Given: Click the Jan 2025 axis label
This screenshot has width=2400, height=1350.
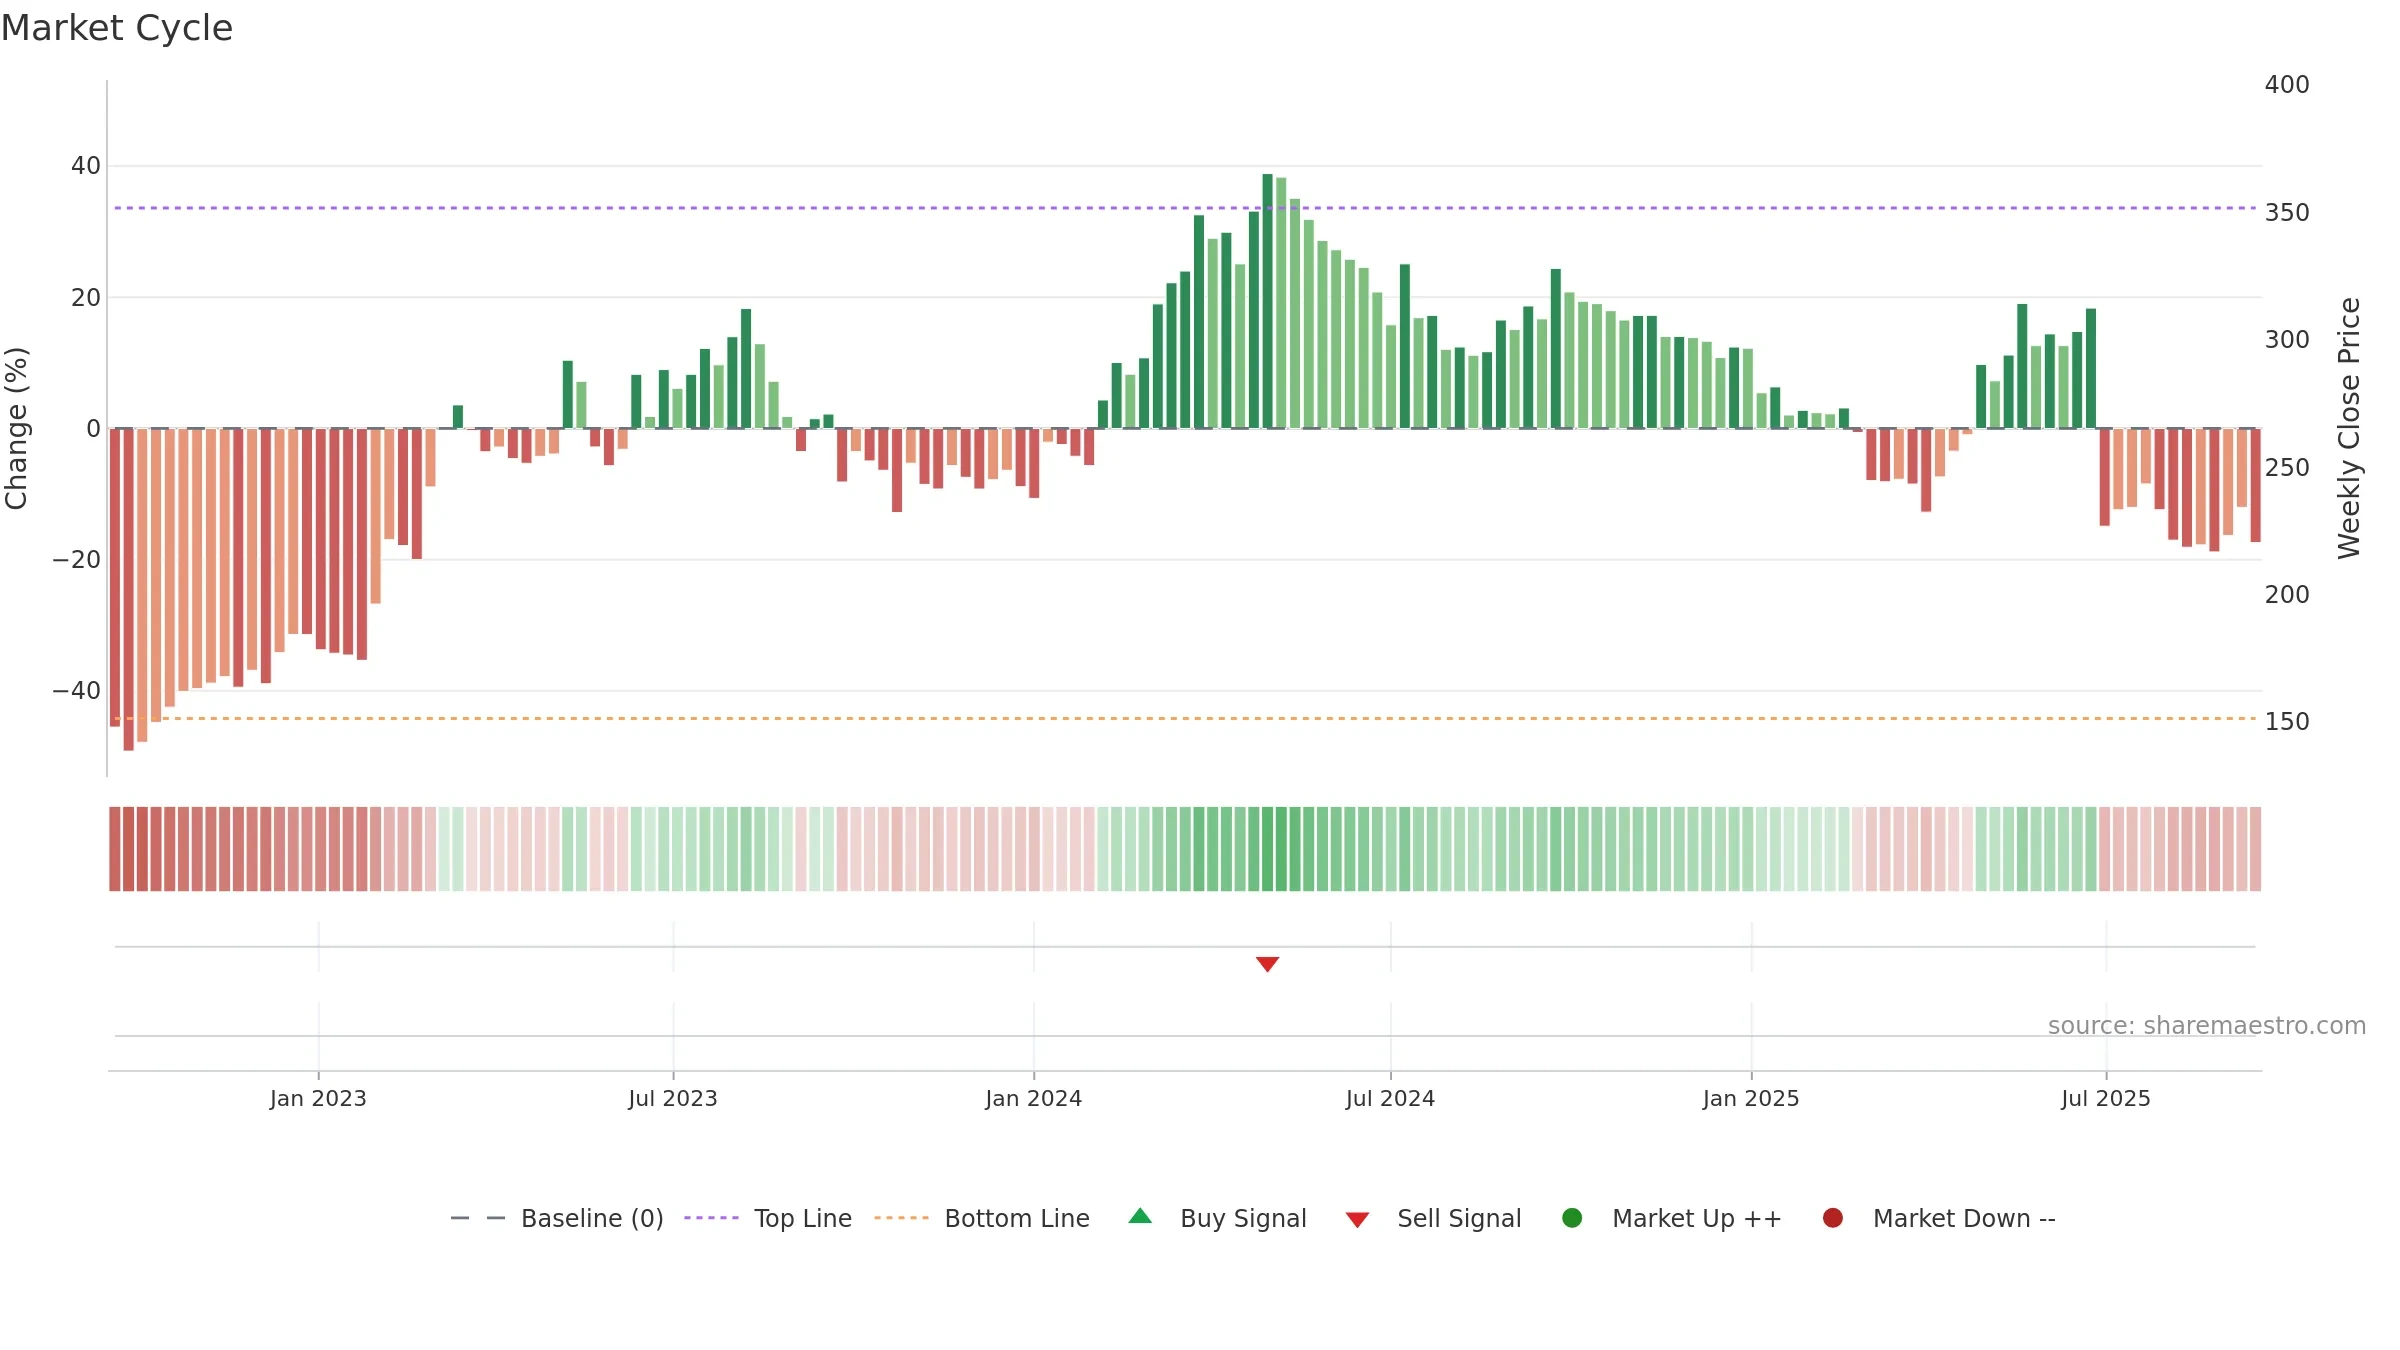Looking at the screenshot, I should tap(1751, 1098).
